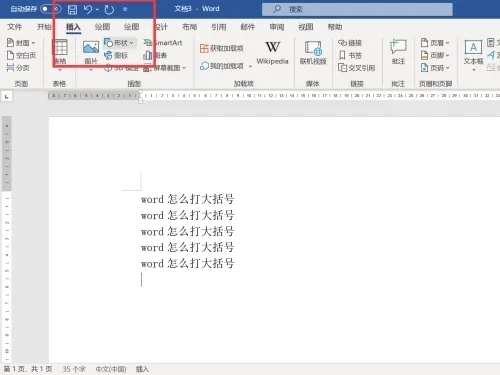
Task: Open the 页码 page number dropdown
Action: tap(435, 68)
